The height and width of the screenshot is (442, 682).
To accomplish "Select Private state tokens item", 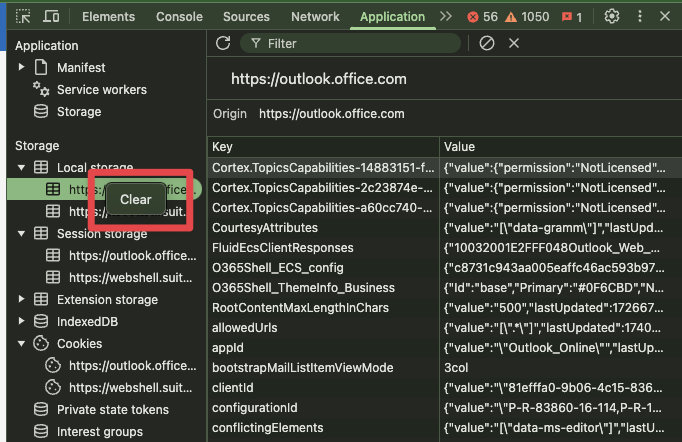I will pyautogui.click(x=112, y=409).
